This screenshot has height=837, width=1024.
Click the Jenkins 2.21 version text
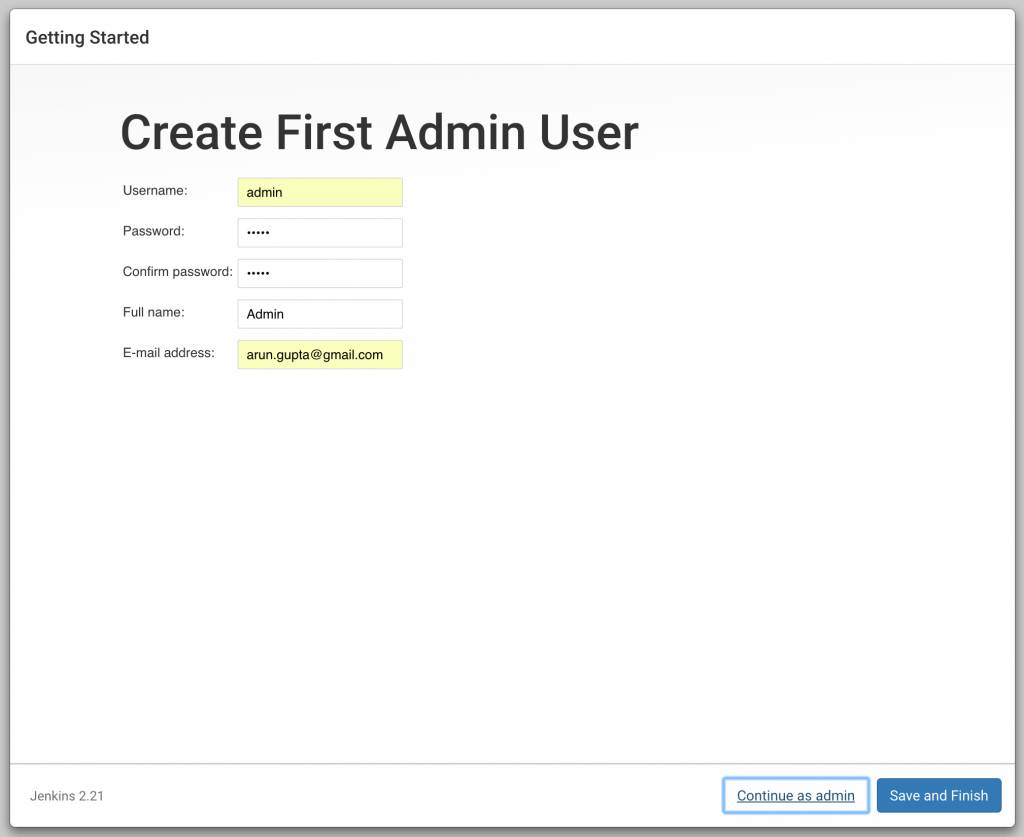[x=67, y=796]
